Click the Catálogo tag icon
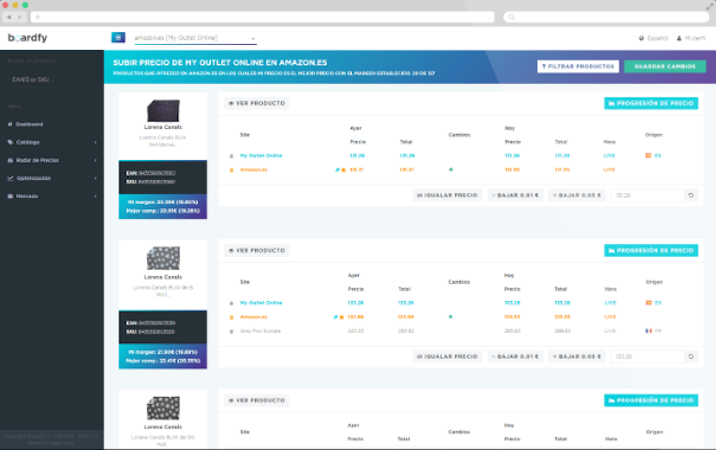Image resolution: width=716 pixels, height=450 pixels. (x=10, y=142)
